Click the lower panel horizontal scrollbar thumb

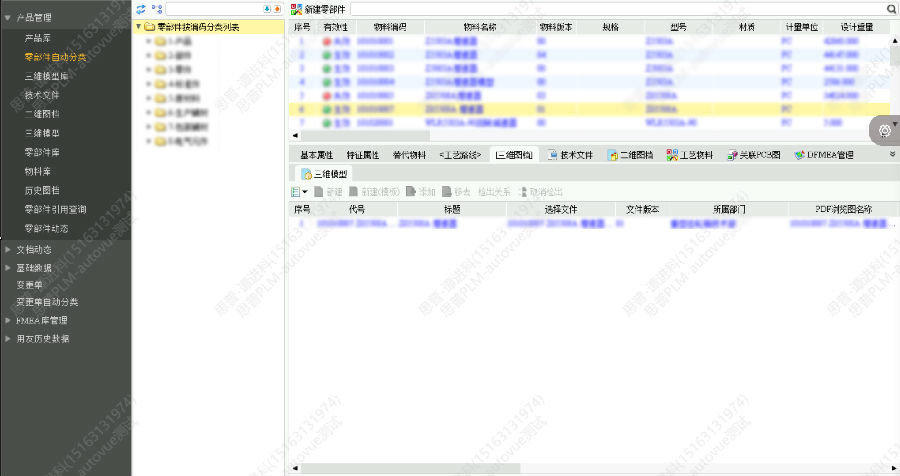coord(410,469)
